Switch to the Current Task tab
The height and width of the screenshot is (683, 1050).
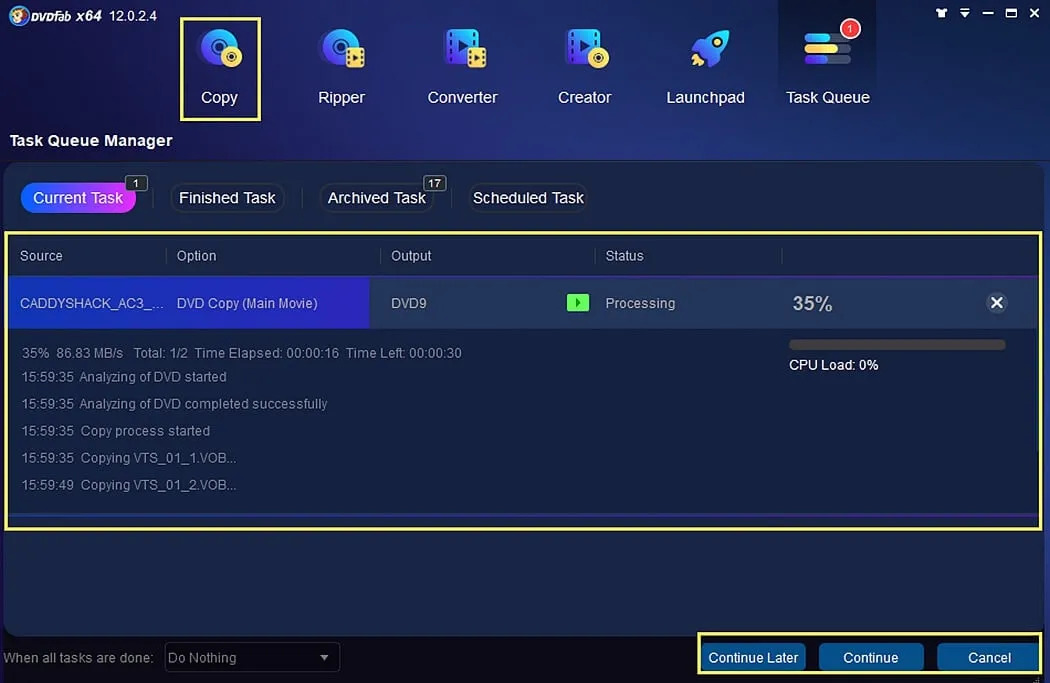tap(78, 198)
